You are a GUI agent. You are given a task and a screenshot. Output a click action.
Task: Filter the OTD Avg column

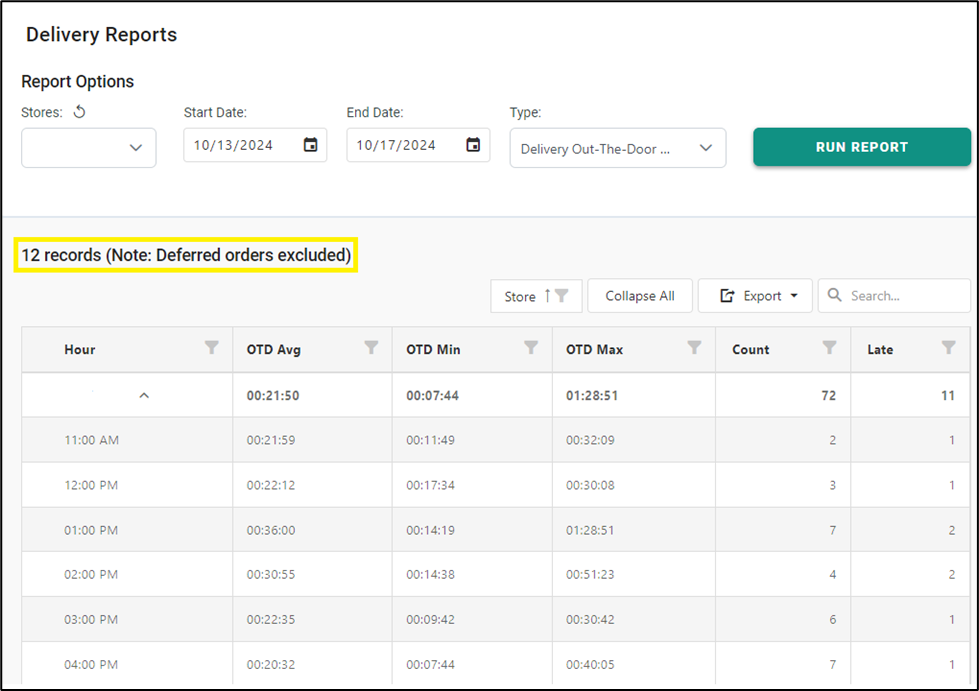(x=371, y=348)
